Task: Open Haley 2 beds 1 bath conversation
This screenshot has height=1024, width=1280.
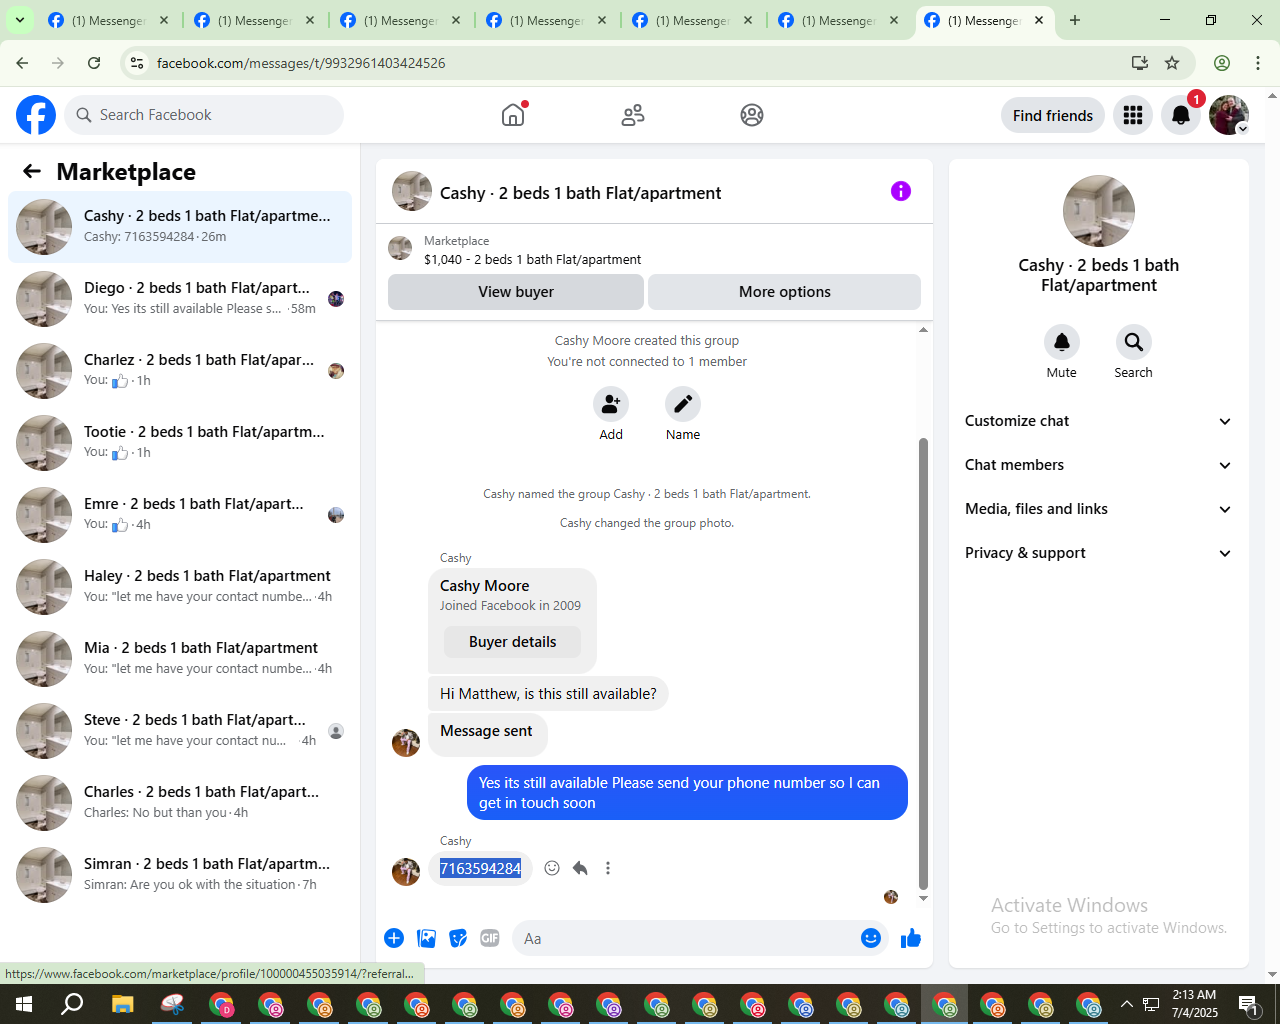Action: point(180,587)
